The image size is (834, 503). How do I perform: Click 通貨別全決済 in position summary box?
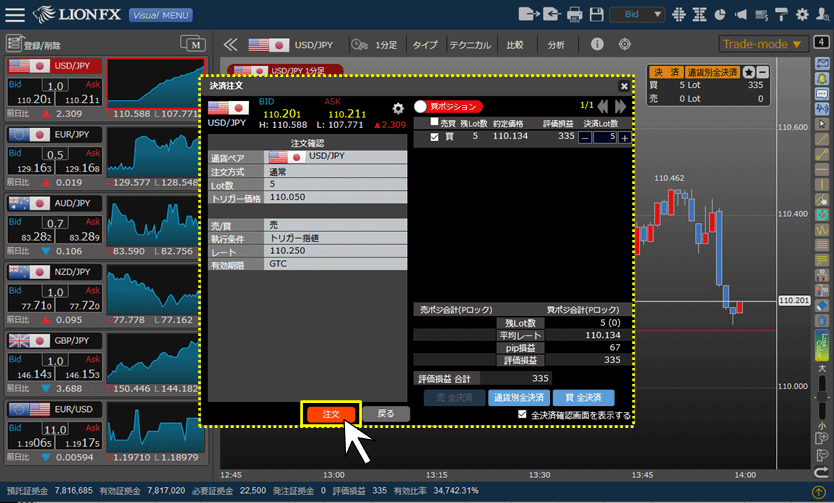tap(713, 72)
